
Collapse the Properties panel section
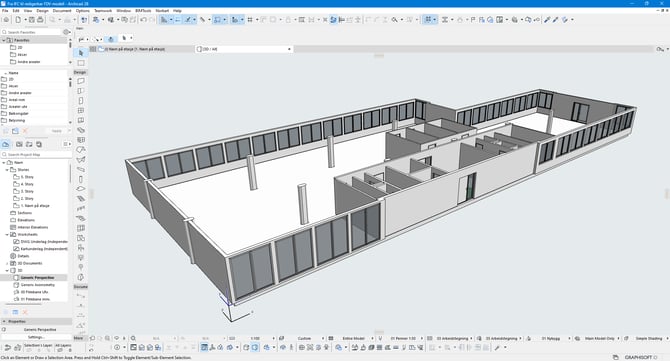point(4,321)
